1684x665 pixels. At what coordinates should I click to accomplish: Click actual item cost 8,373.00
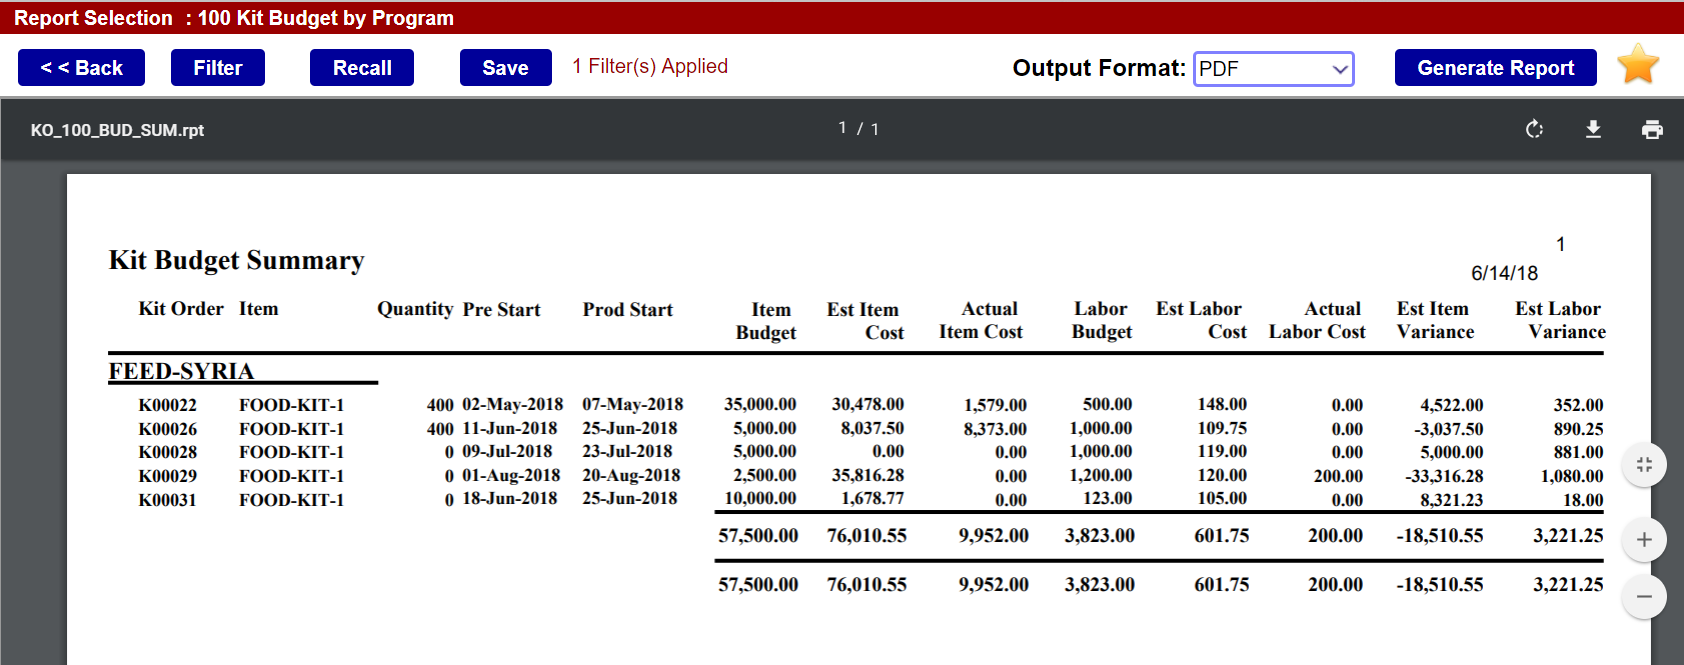(995, 429)
